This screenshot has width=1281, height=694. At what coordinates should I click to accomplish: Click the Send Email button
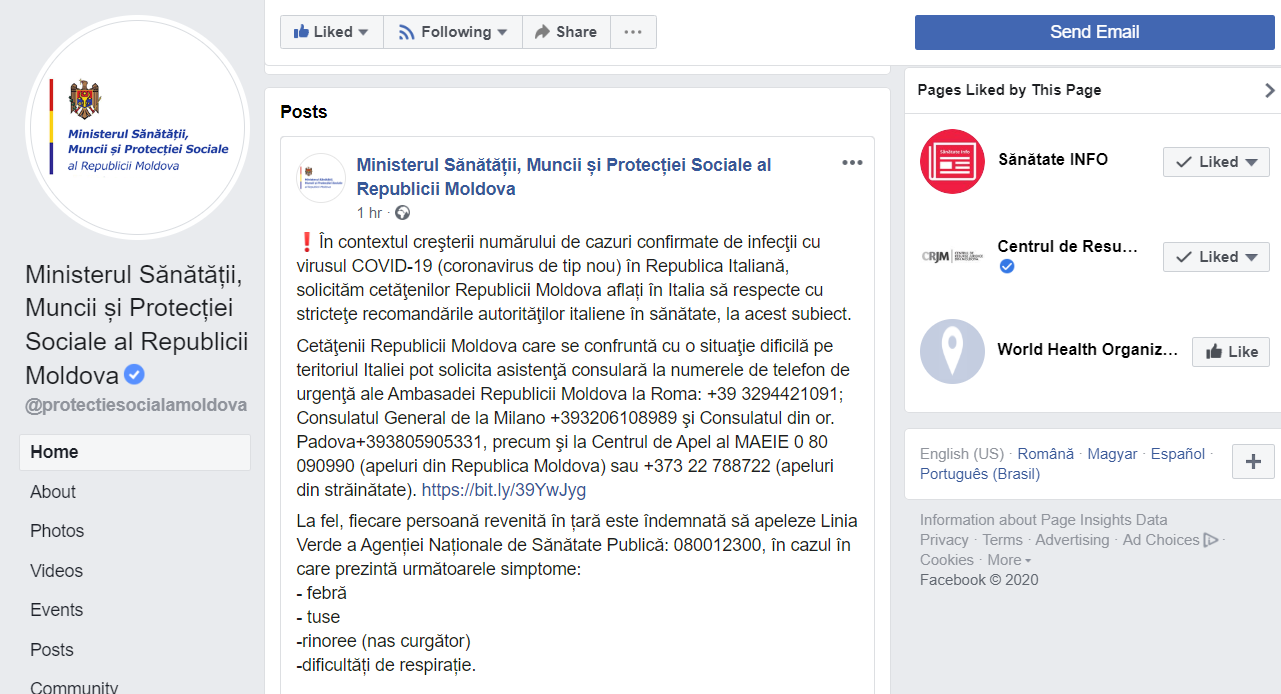click(x=1094, y=32)
